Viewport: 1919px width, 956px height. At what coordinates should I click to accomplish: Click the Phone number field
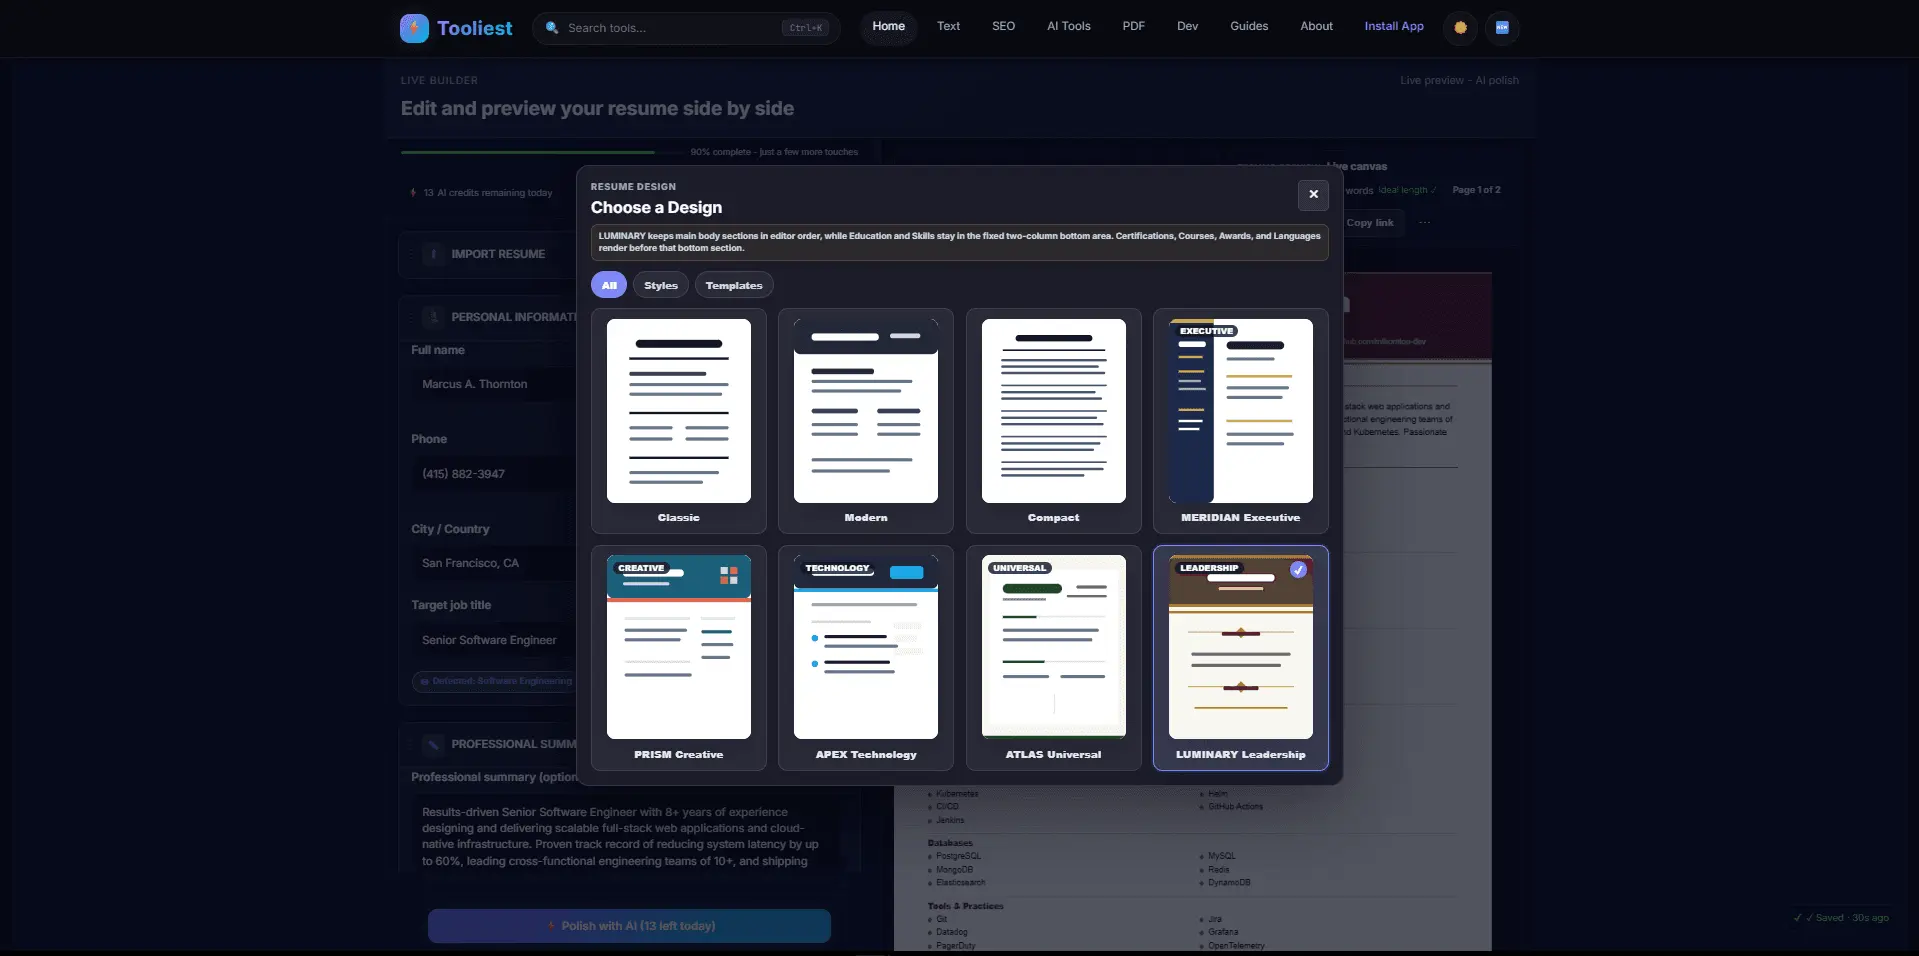(494, 474)
